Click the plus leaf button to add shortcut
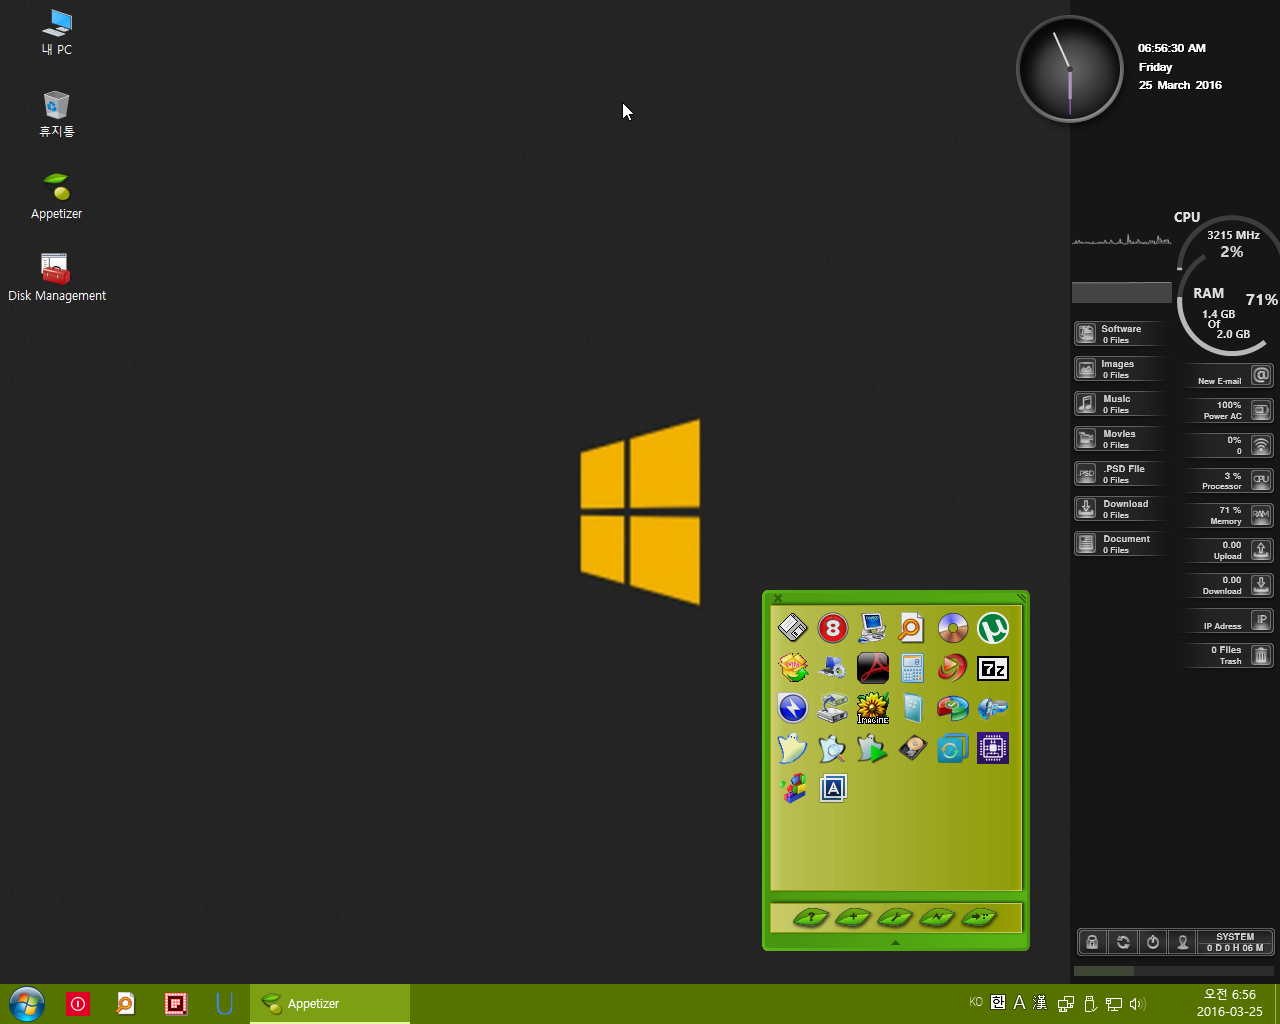Image resolution: width=1280 pixels, height=1024 pixels. (x=853, y=917)
